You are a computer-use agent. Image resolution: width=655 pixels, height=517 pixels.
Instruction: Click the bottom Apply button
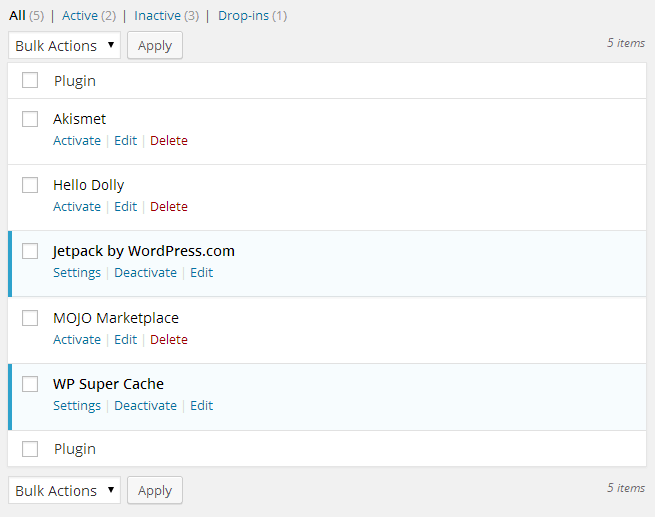(155, 490)
